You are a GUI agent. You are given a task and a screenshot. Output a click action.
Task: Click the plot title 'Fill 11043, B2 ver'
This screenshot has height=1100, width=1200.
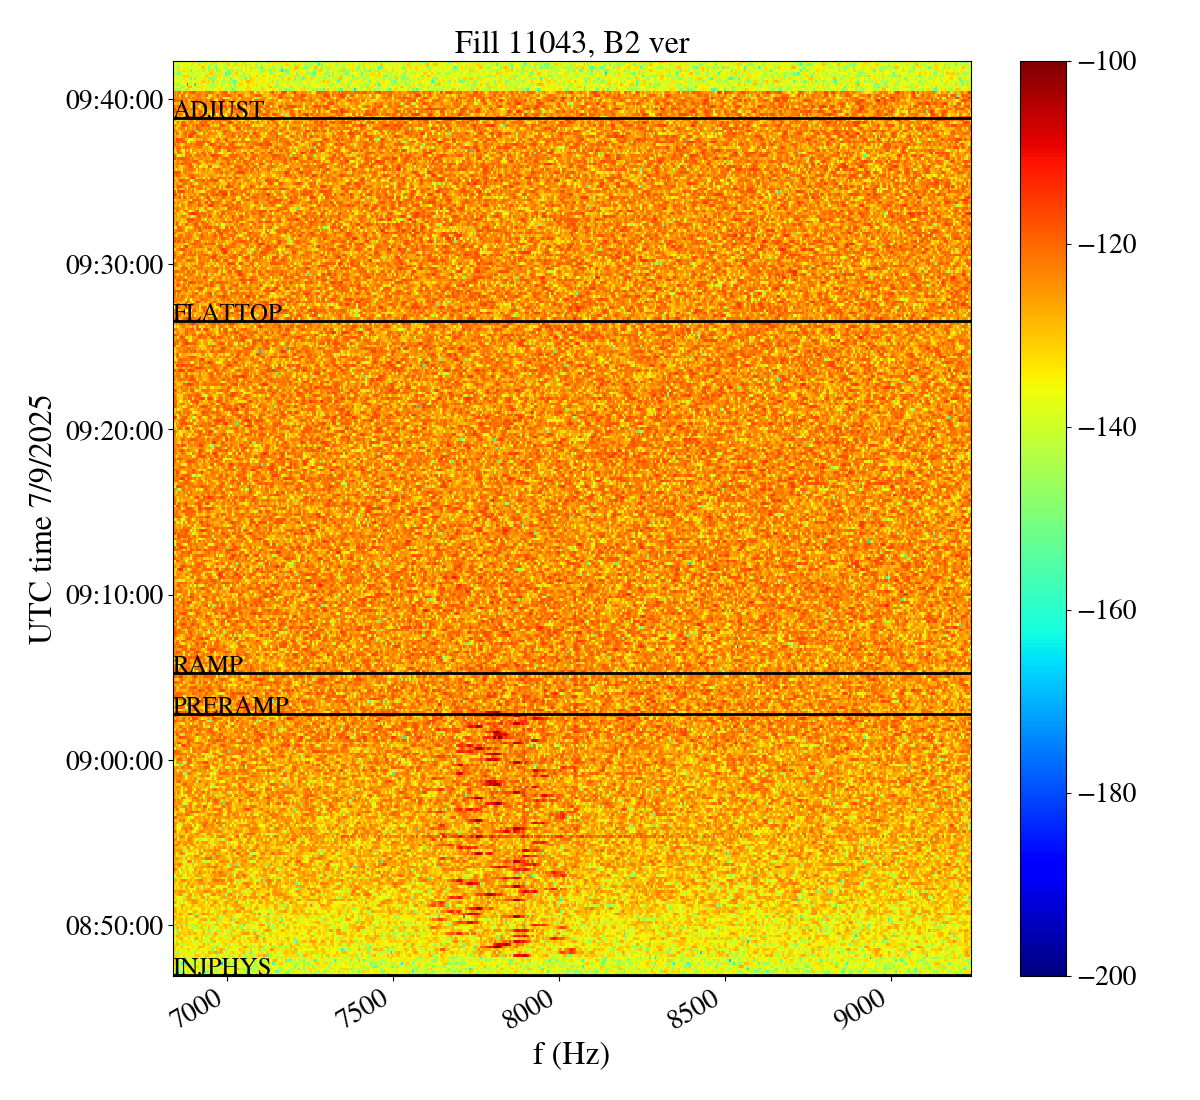(571, 43)
